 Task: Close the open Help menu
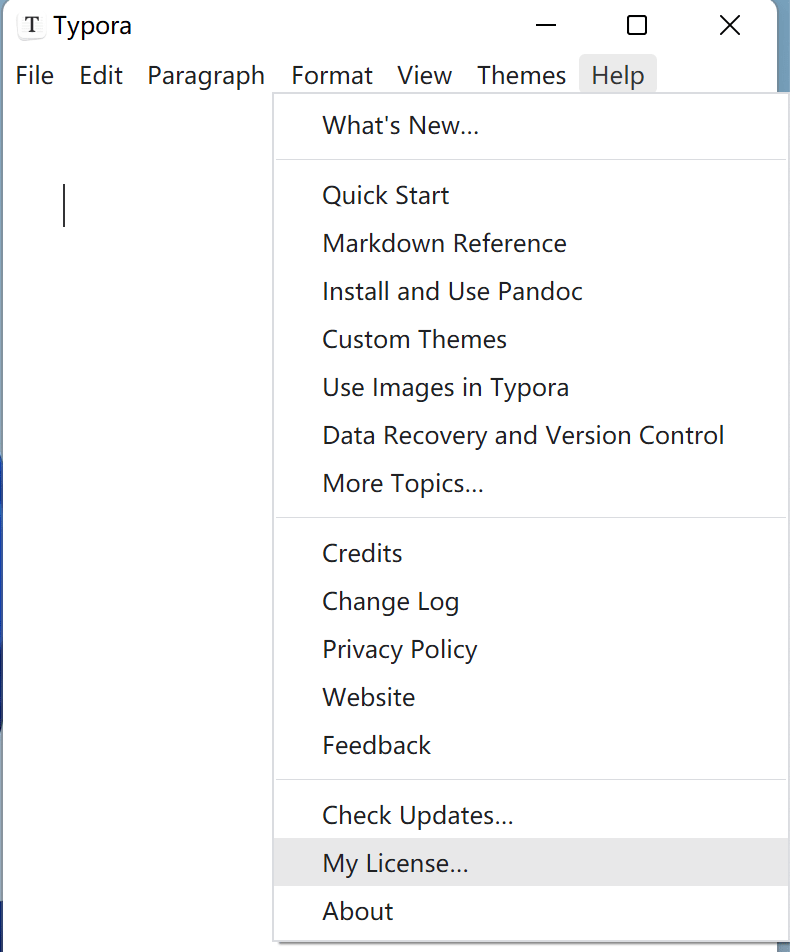pyautogui.click(x=617, y=76)
